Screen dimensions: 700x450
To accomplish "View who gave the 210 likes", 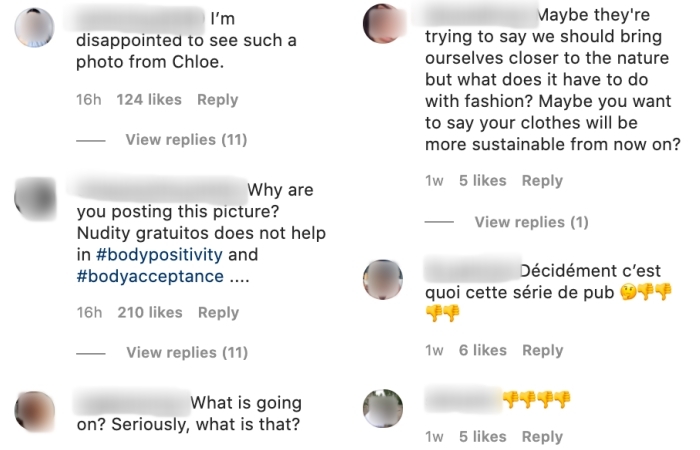I will tap(149, 313).
